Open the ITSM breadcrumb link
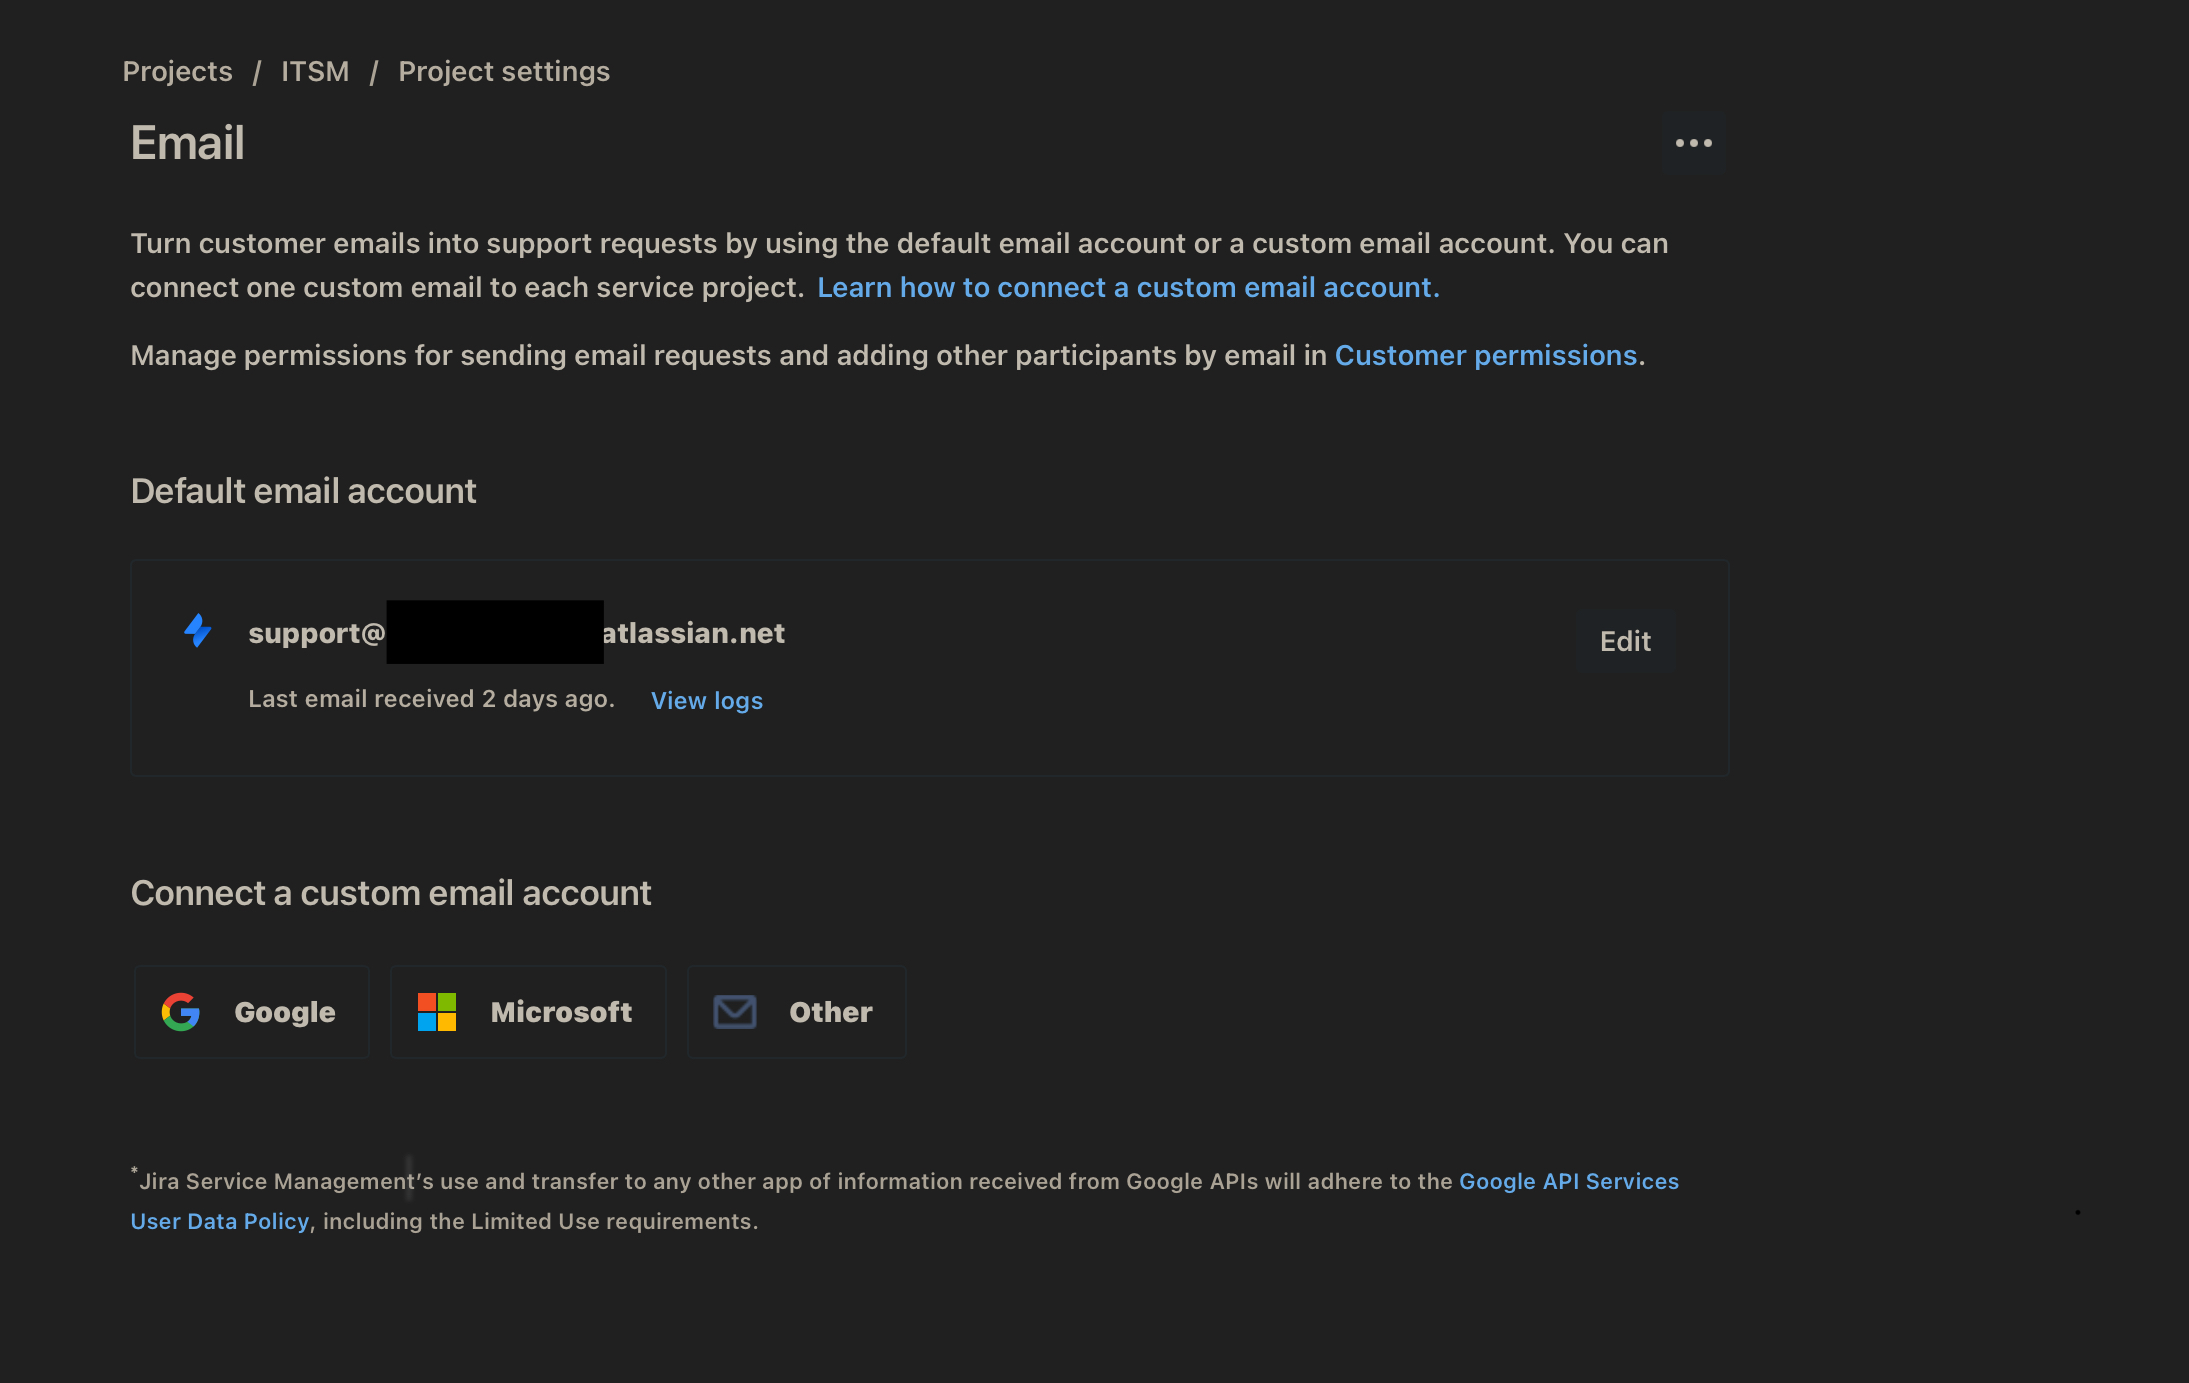Screen dimensions: 2189x1383 point(315,71)
